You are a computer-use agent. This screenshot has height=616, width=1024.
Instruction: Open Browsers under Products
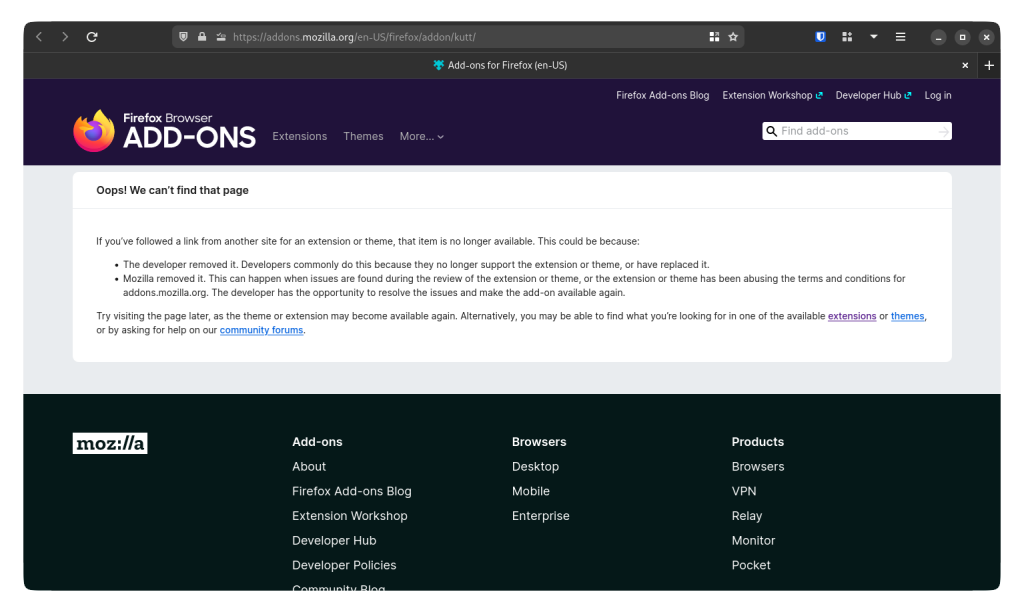[758, 467]
